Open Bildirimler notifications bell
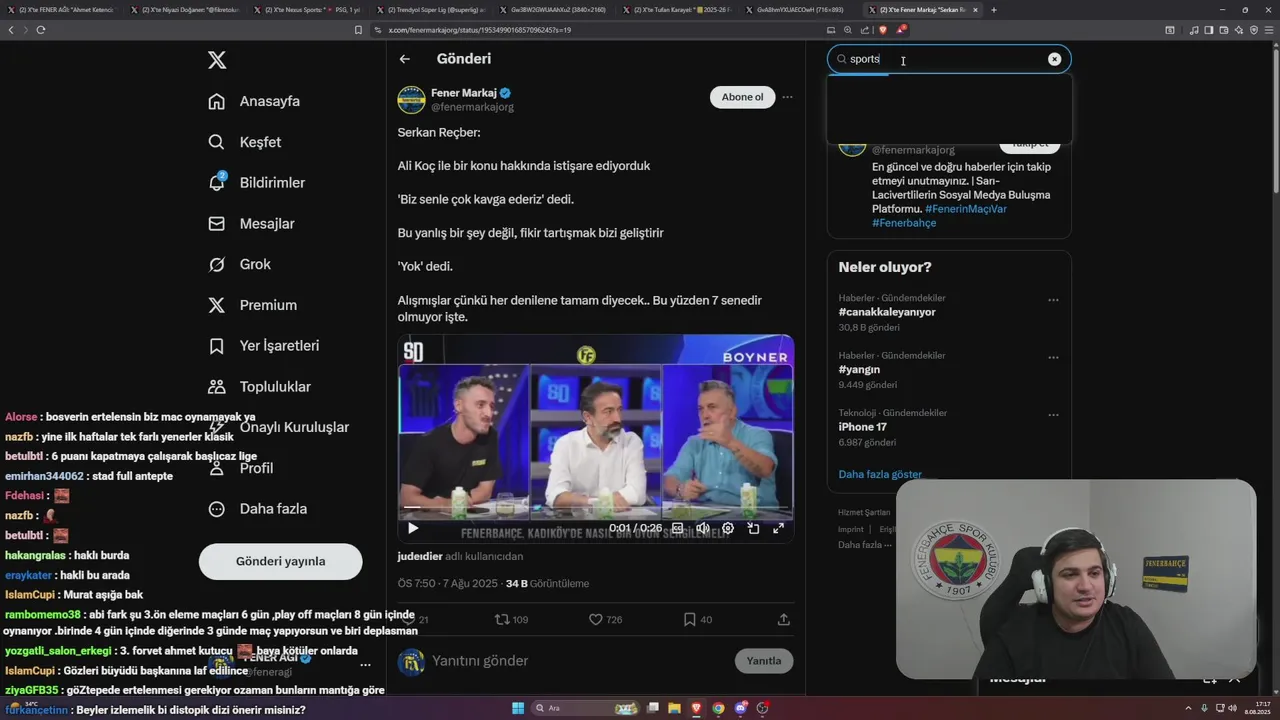 coord(216,182)
